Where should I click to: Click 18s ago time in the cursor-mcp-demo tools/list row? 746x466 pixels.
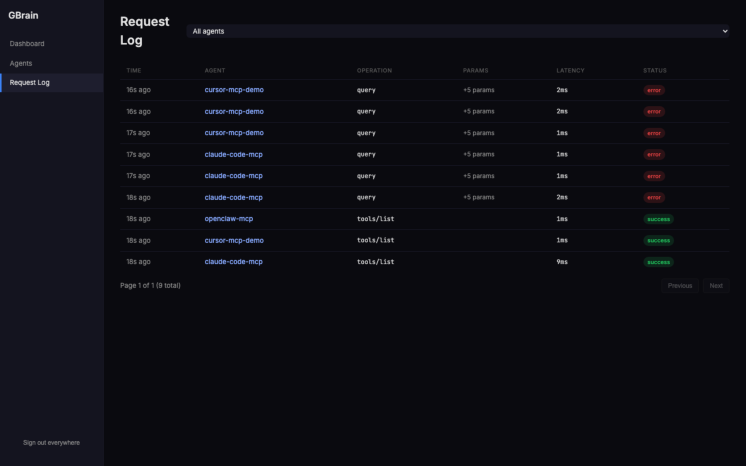[138, 240]
